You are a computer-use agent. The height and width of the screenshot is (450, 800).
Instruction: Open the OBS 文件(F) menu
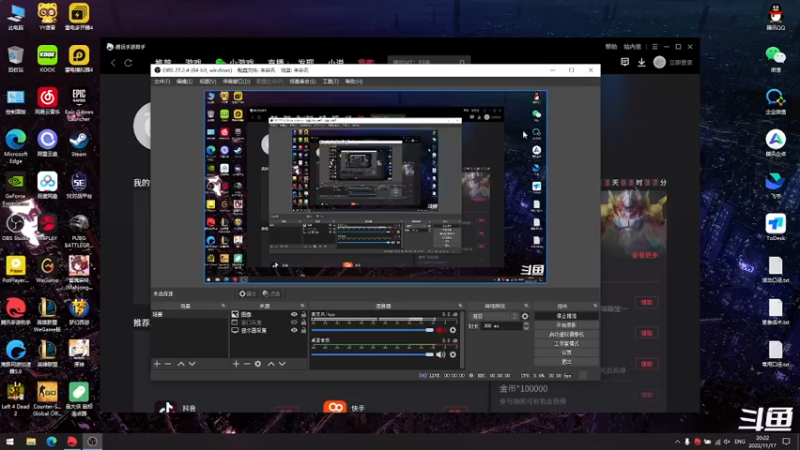point(162,82)
